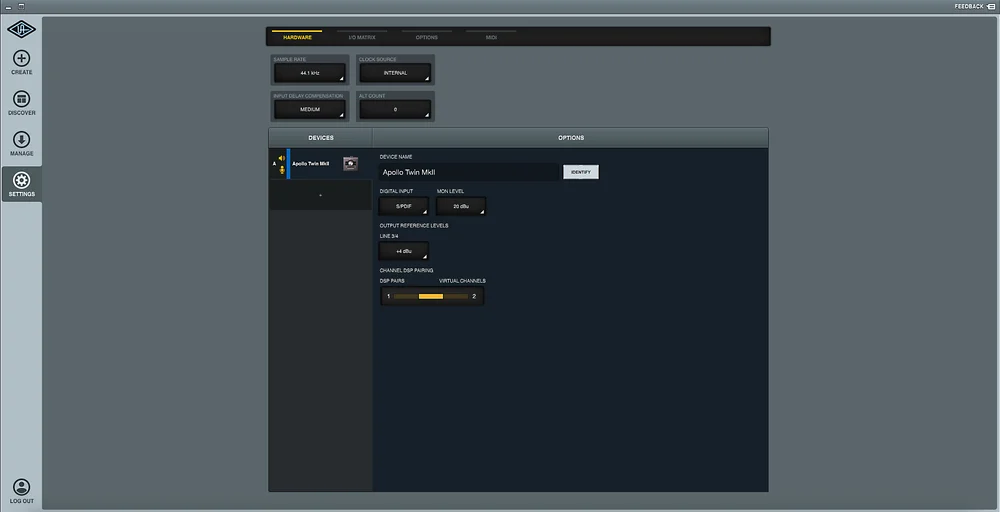Click the window restore button in title bar
Viewport: 1000px width, 512px height.
(x=21, y=6)
